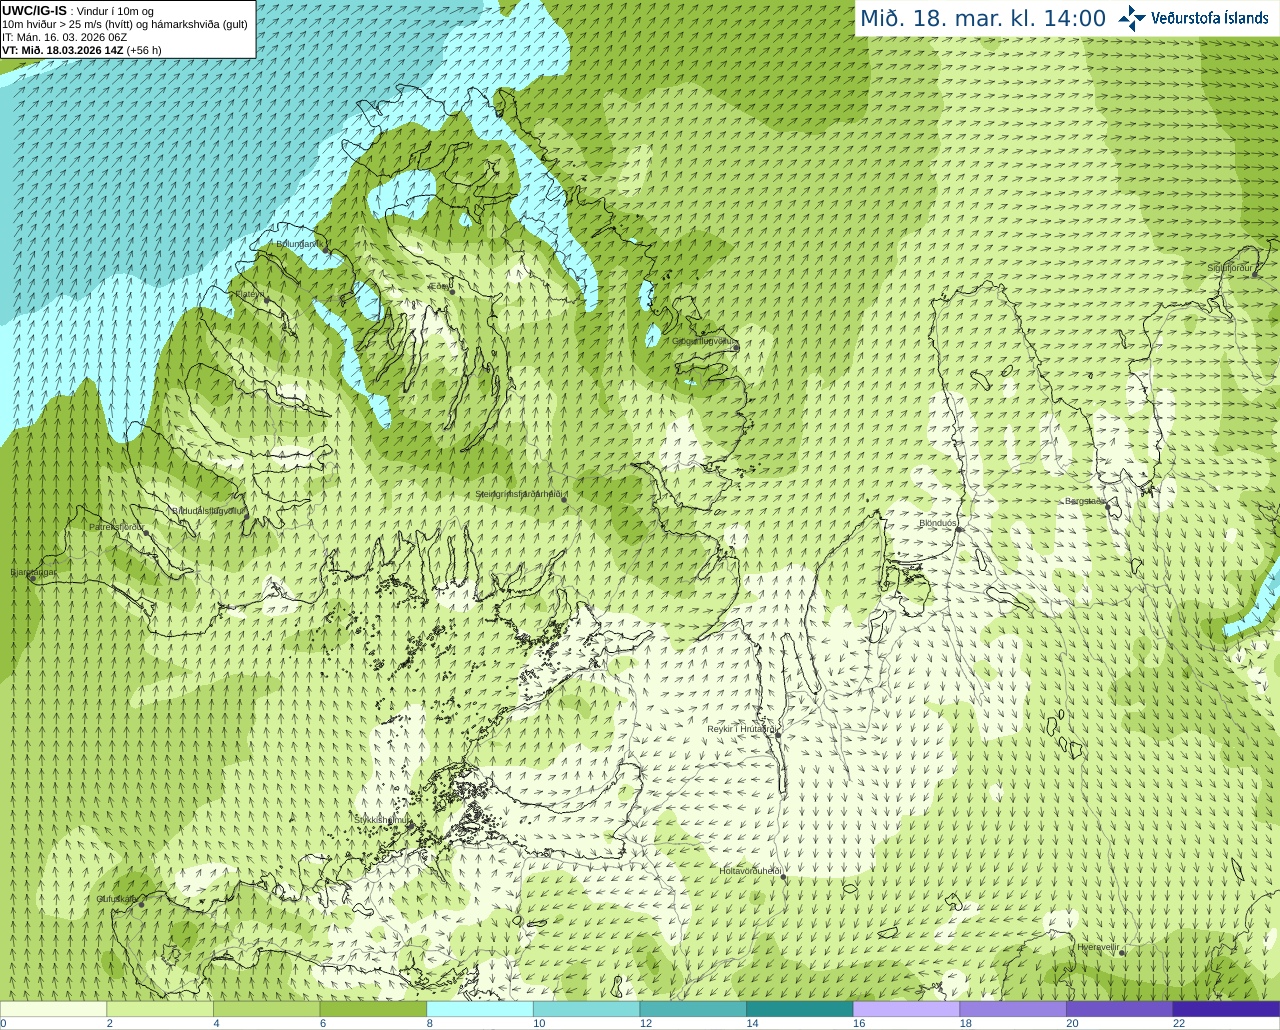
Task: Click the Patreksfjörður station marker
Action: click(x=147, y=532)
